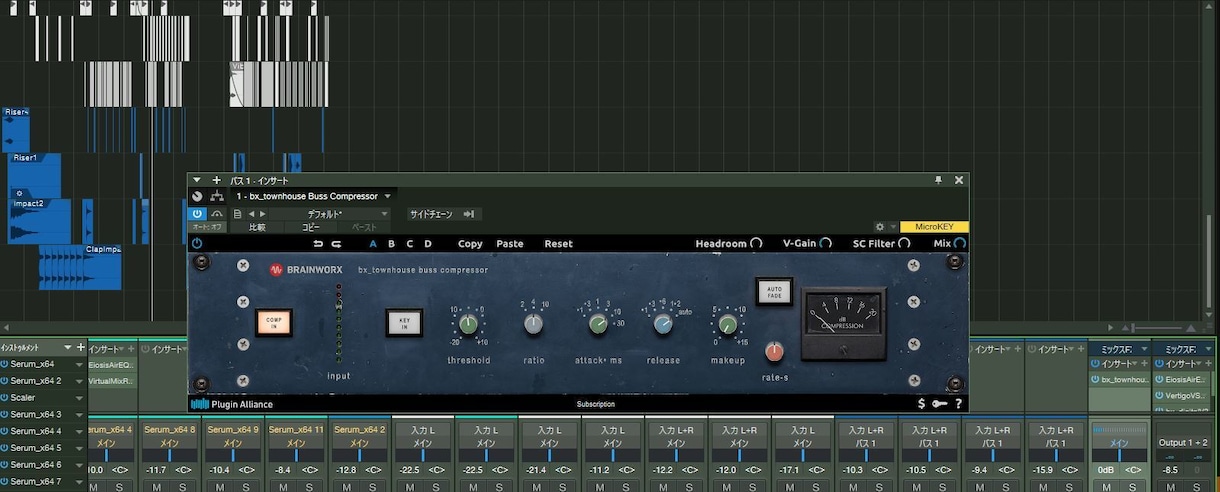Pin the insert window
This screenshot has height=492, width=1220.
click(938, 180)
